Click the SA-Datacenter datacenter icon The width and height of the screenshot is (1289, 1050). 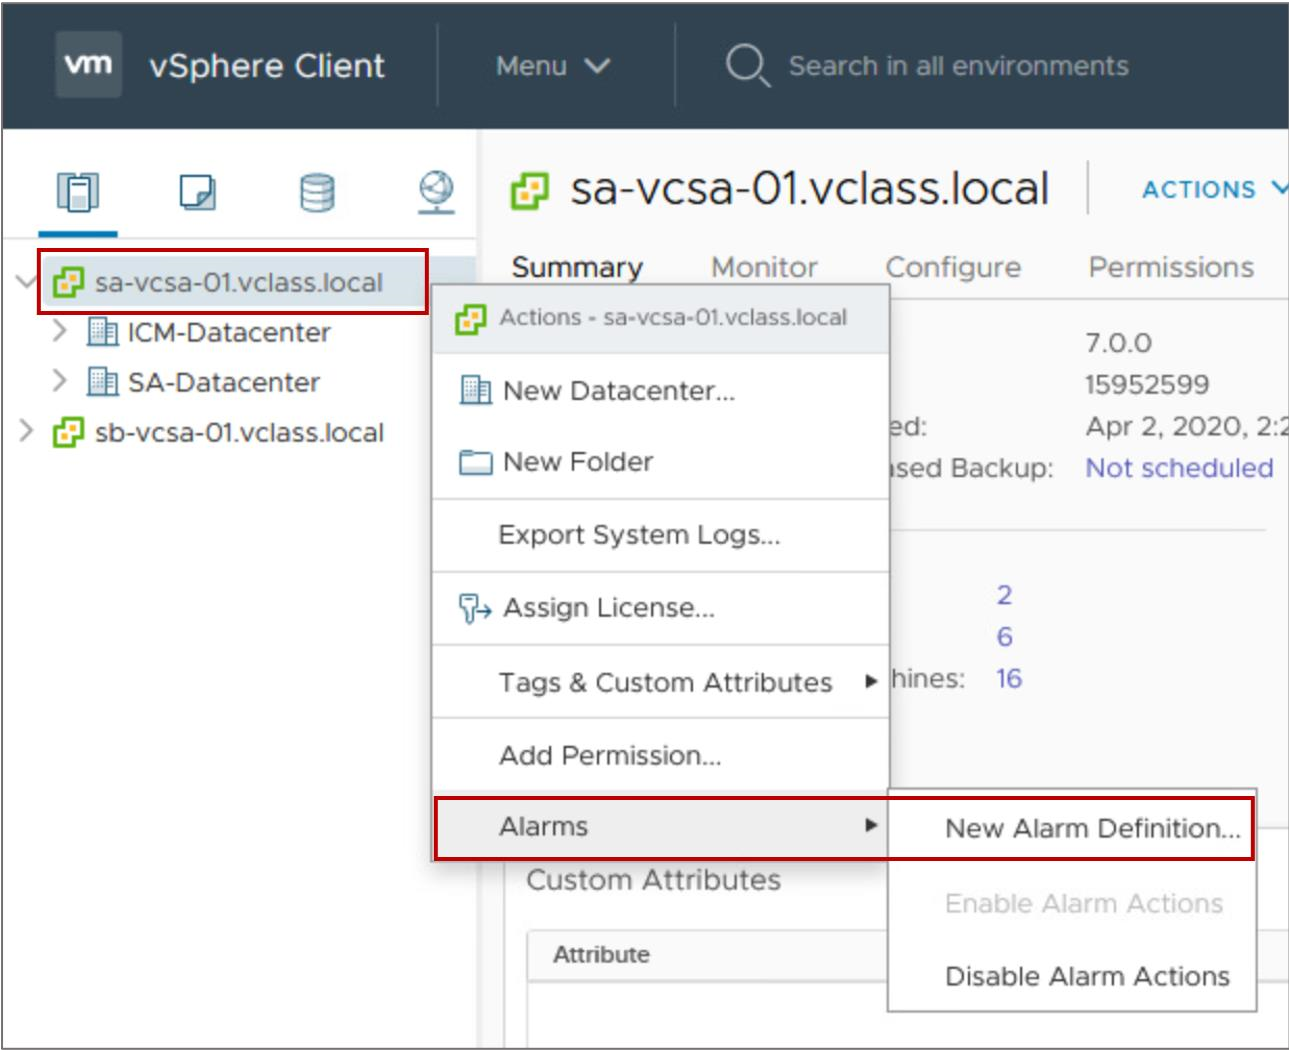click(x=102, y=381)
